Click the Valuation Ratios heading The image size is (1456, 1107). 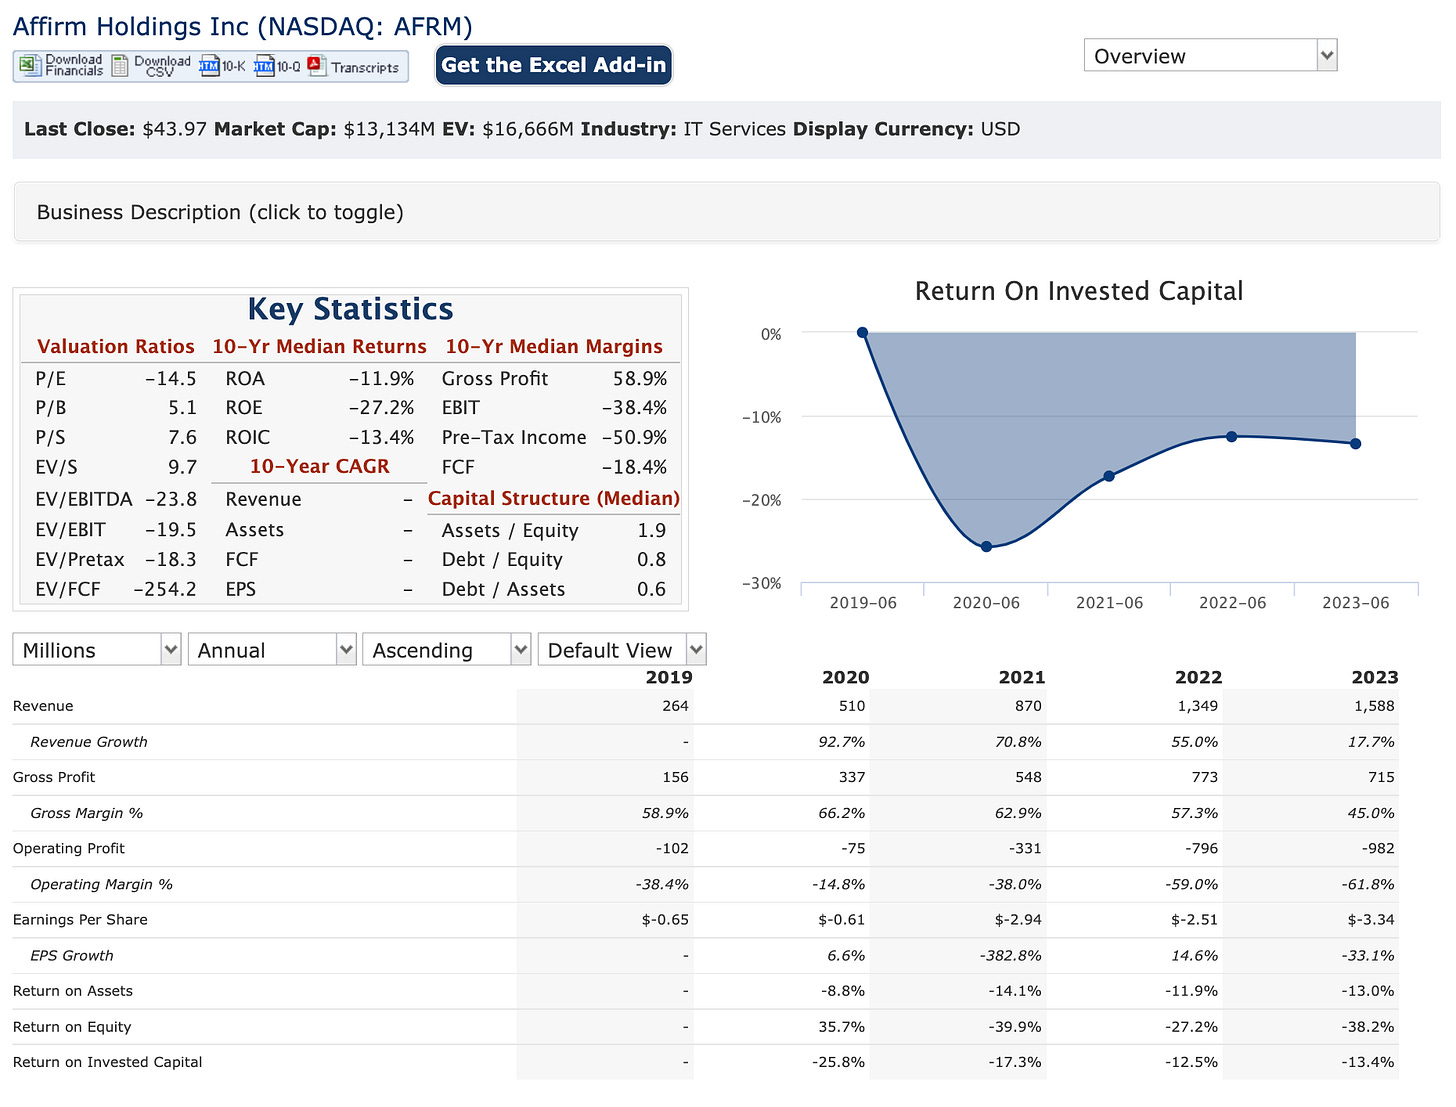116,346
